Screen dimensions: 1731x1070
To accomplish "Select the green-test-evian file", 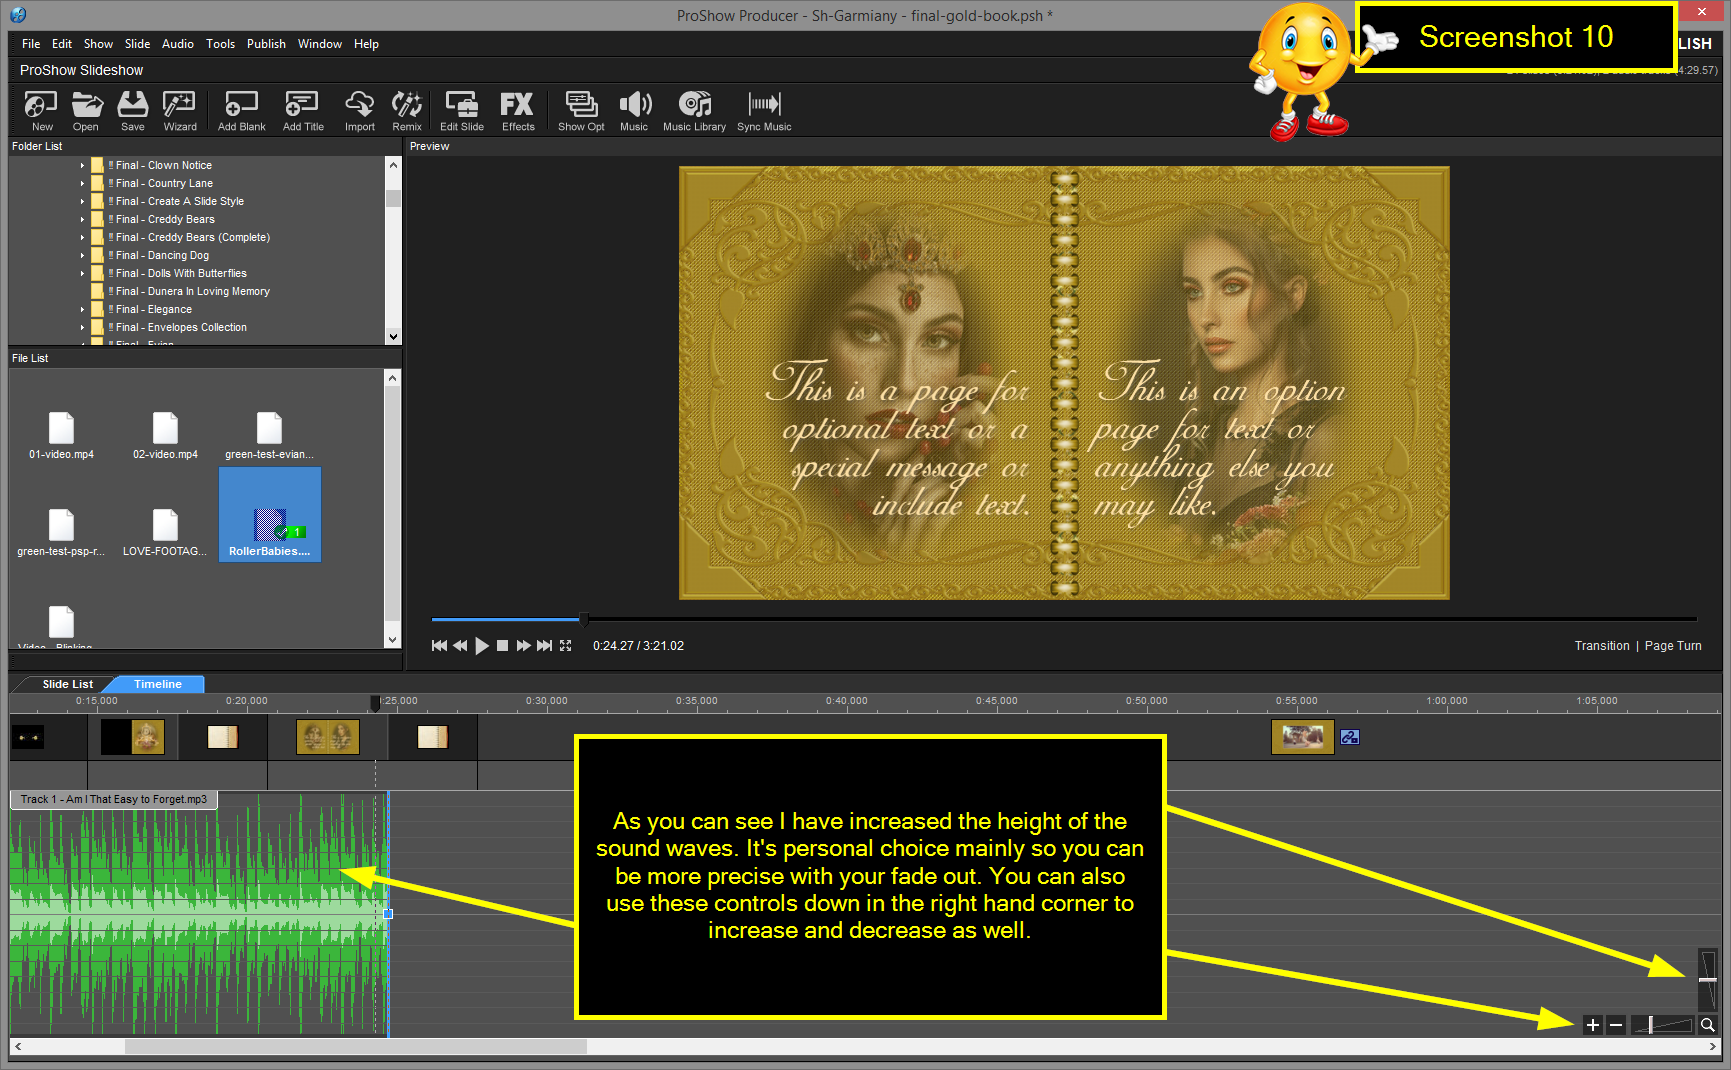I will click(269, 436).
